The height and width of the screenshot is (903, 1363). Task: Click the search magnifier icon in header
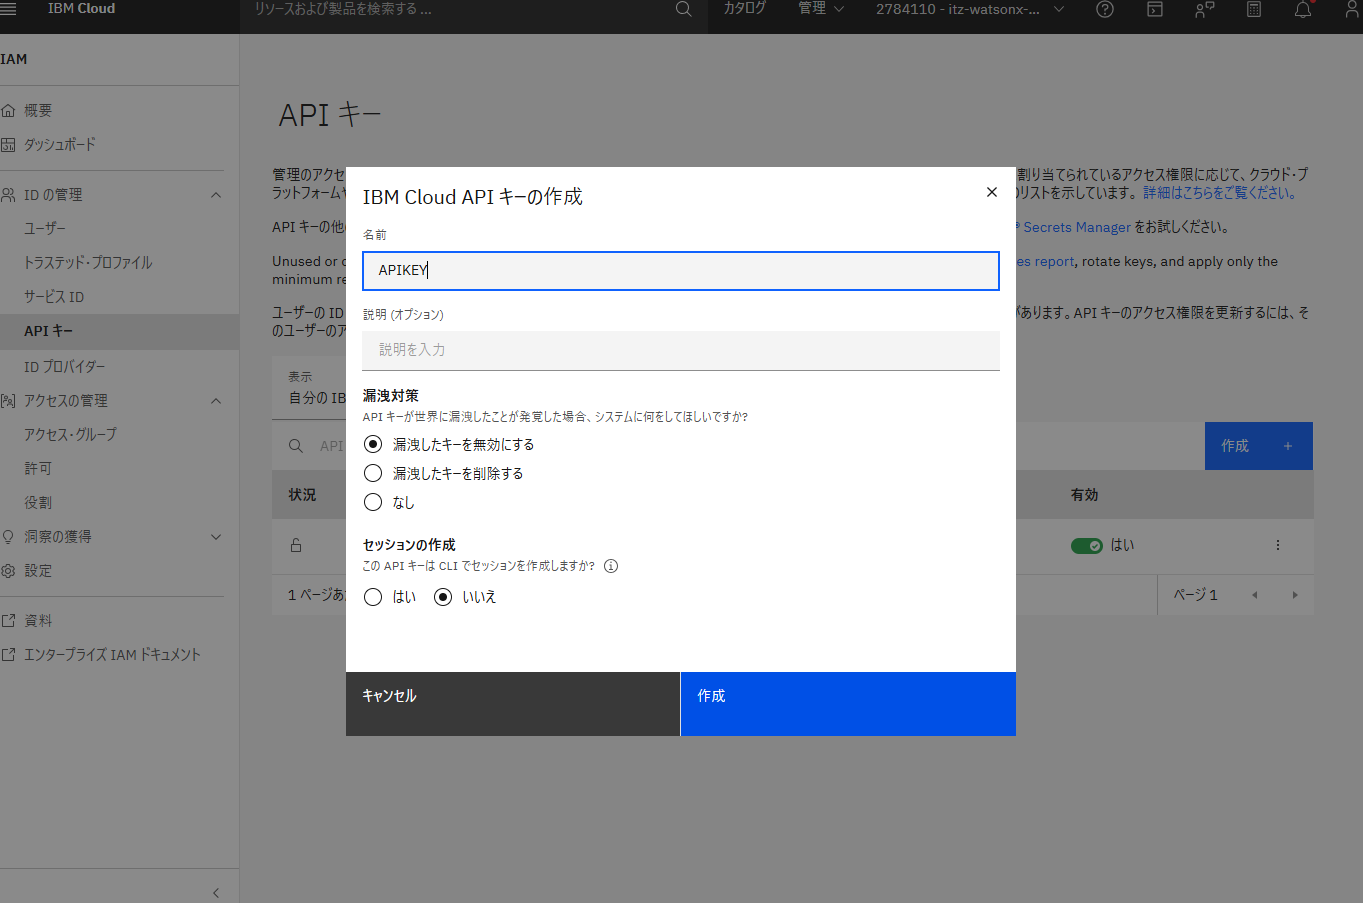tap(684, 9)
